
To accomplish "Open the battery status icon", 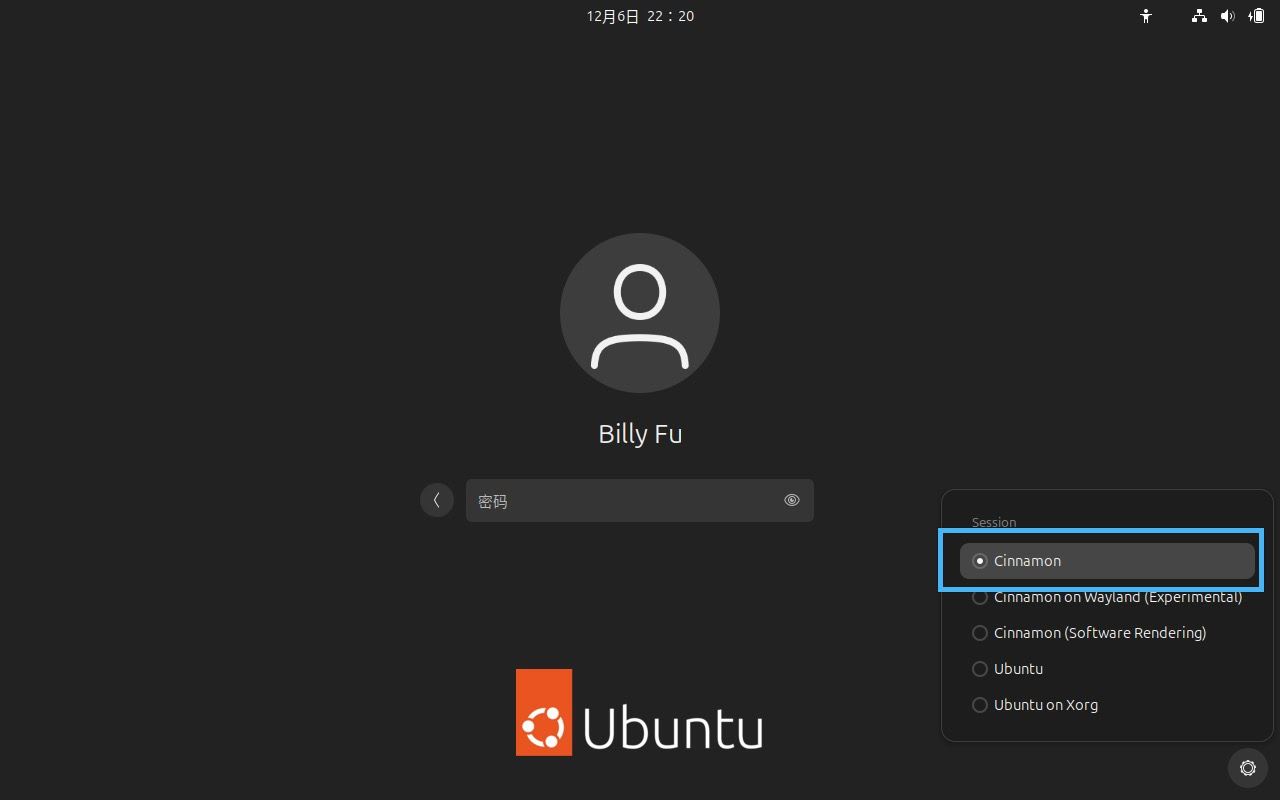I will pos(1257,16).
